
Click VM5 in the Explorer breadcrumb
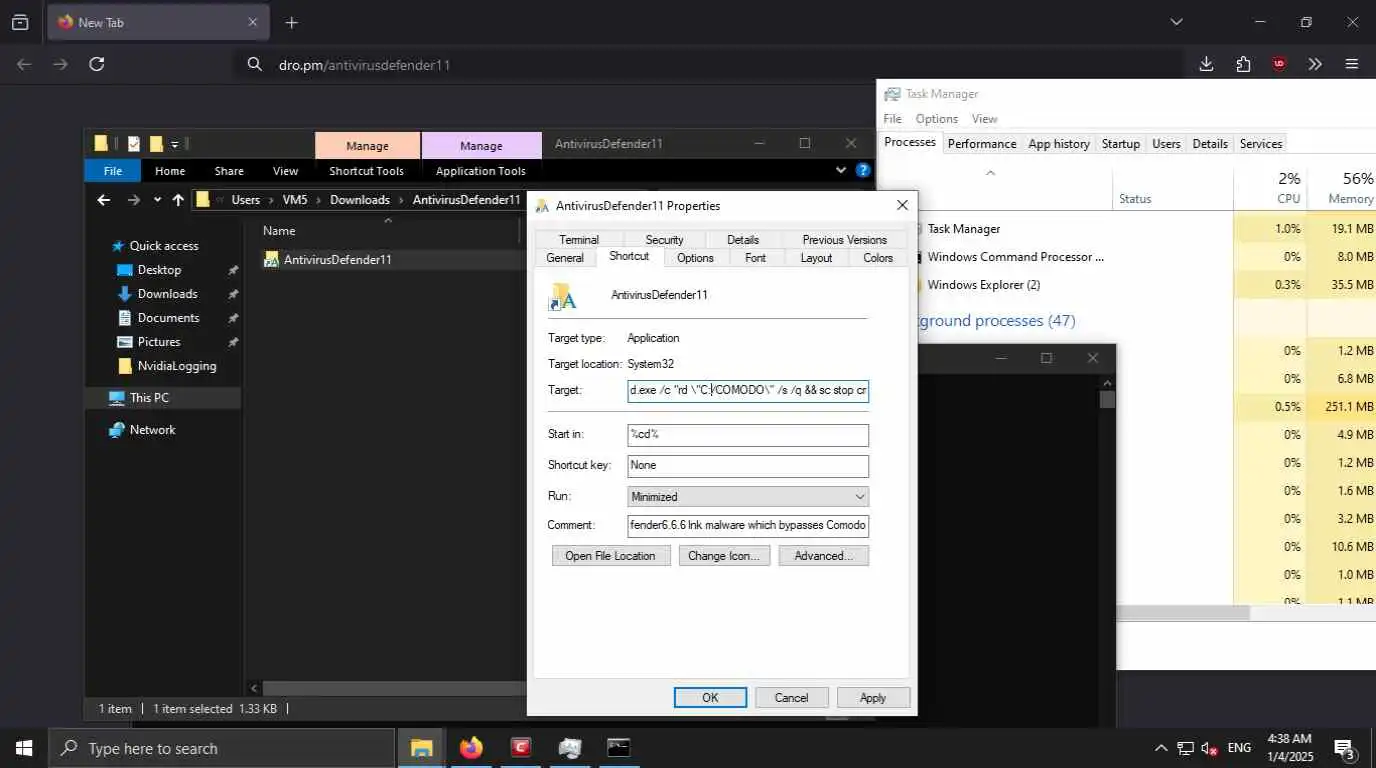click(295, 200)
